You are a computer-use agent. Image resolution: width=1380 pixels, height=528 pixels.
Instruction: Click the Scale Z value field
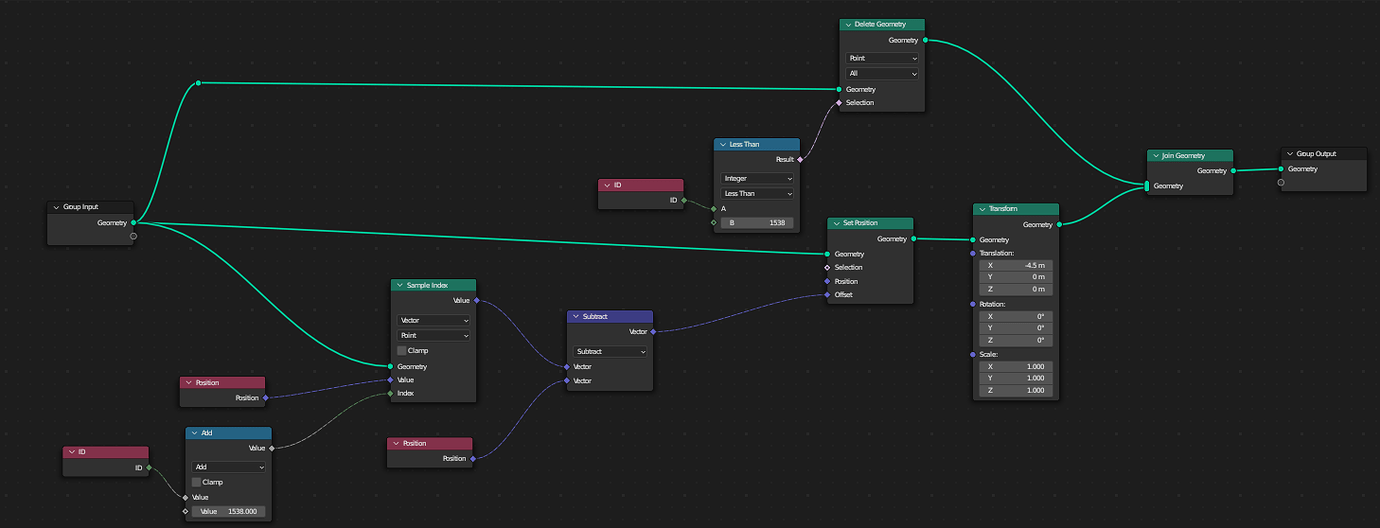point(1016,390)
